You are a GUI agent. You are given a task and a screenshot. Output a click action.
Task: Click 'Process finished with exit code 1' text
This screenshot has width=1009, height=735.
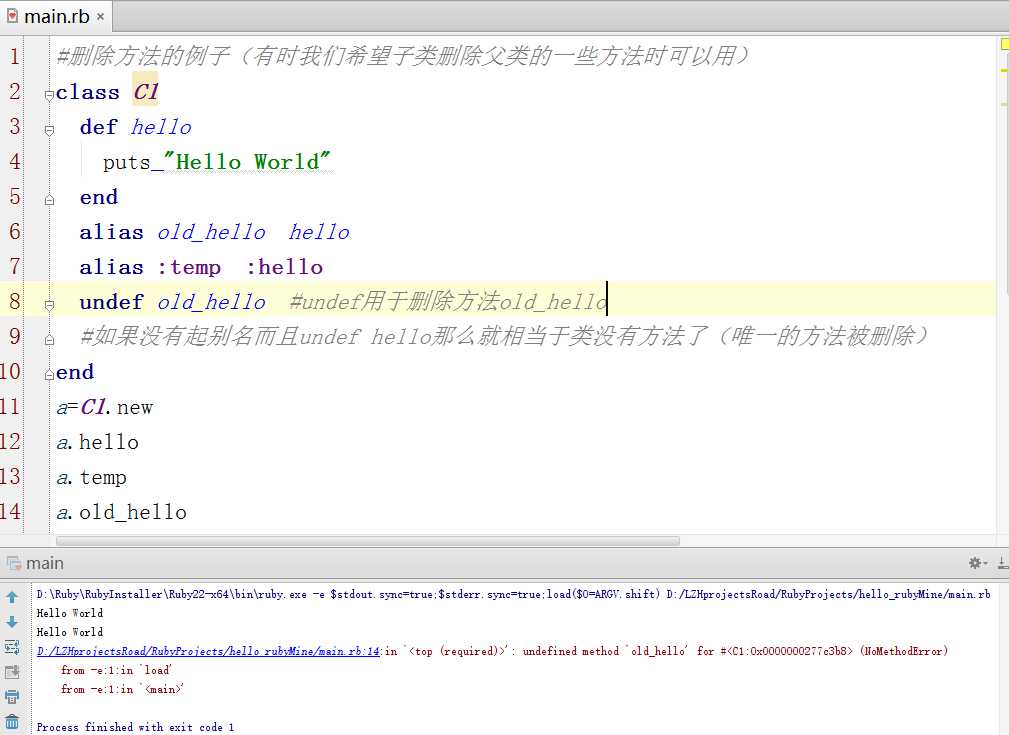[x=135, y=727]
